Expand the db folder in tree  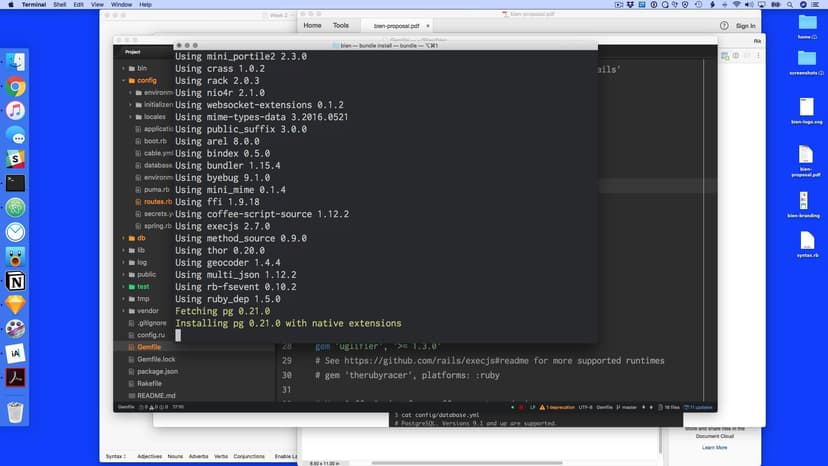click(141, 238)
